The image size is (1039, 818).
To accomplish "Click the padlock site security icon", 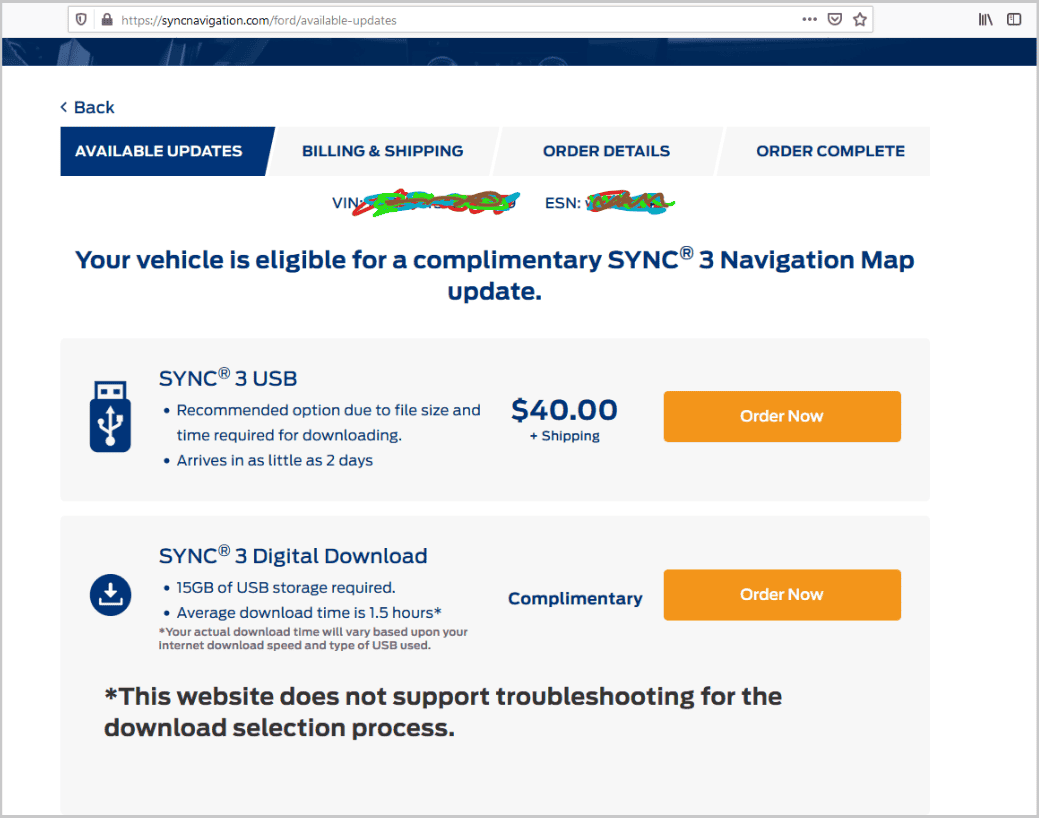I will coord(107,20).
